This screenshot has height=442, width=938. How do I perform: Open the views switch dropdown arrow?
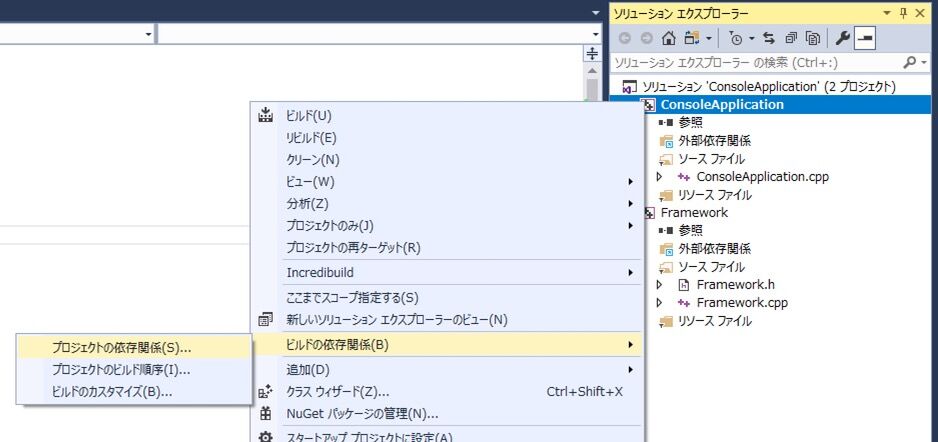(709, 39)
